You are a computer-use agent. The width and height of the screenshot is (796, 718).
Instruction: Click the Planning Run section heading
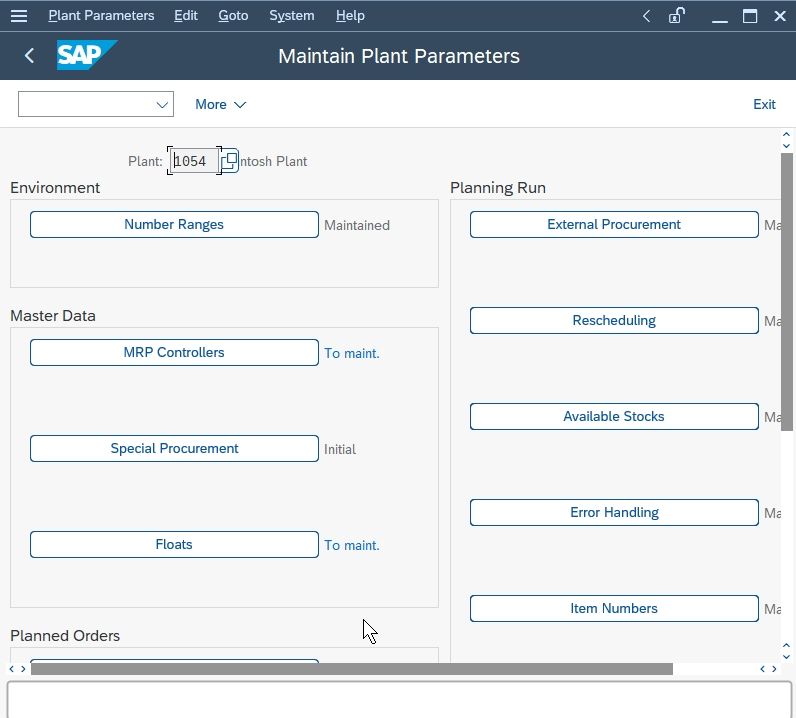(498, 188)
